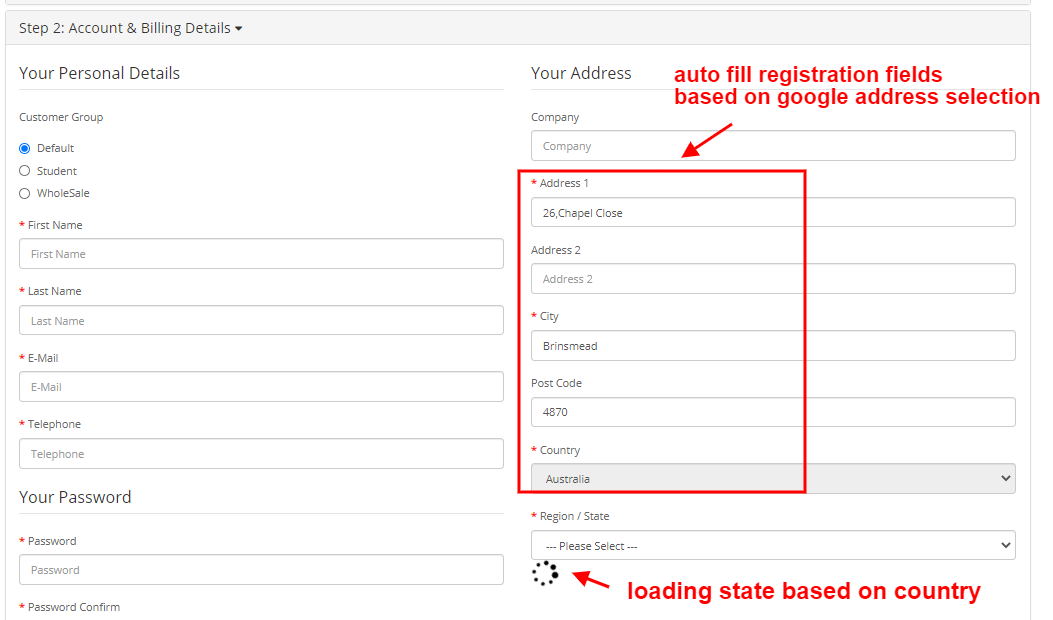The height and width of the screenshot is (620, 1053).
Task: Click the First Name input field
Action: click(261, 254)
